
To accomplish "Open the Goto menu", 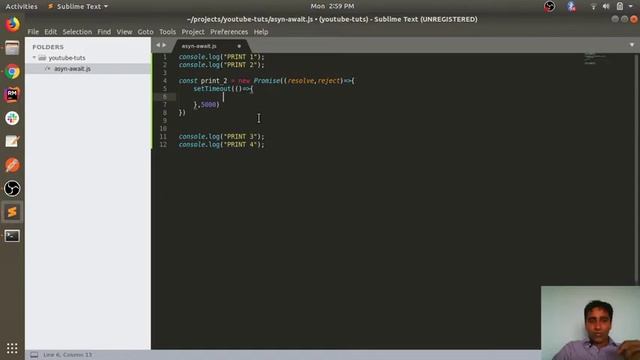I will point(145,32).
